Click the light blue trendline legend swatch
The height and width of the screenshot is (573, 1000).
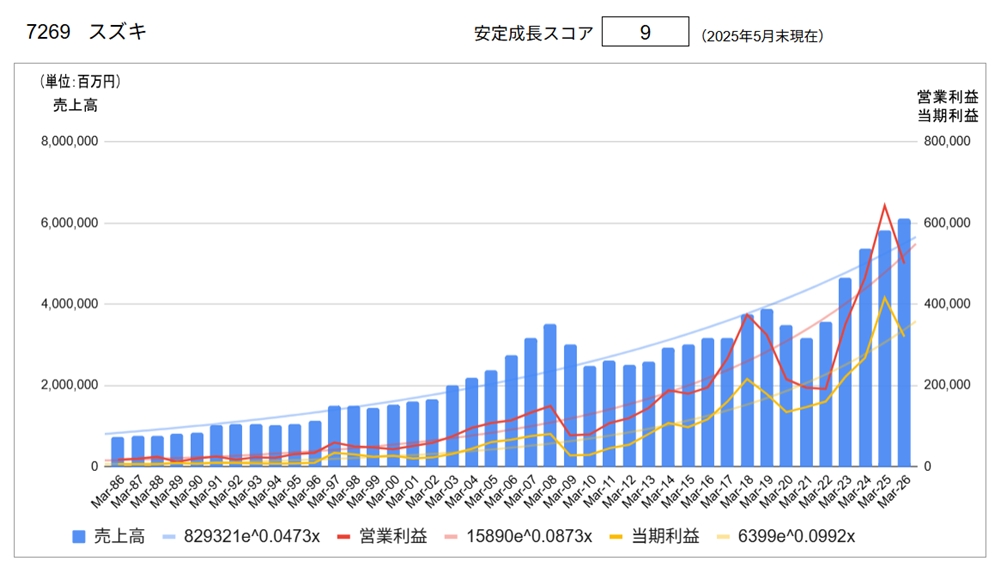[x=169, y=537]
